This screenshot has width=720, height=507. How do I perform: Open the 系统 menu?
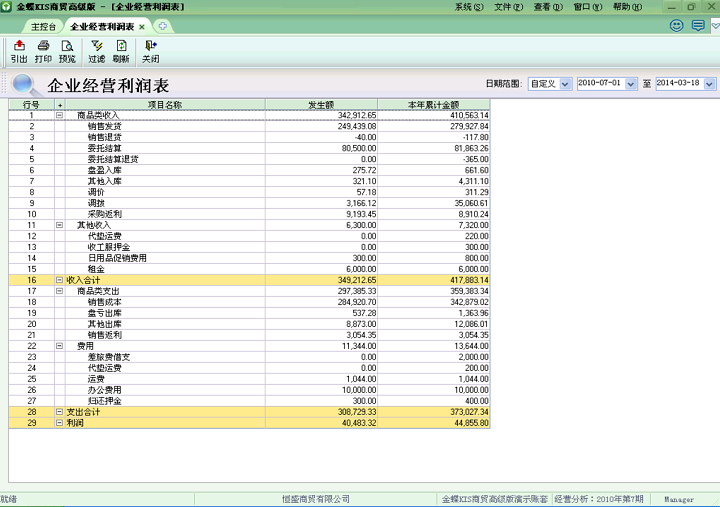(x=468, y=7)
